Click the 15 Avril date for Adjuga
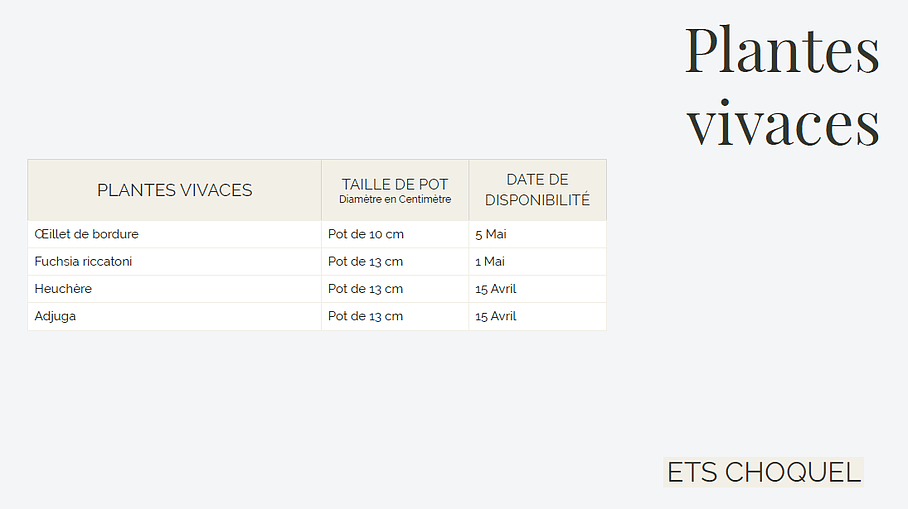This screenshot has height=509, width=908. [x=496, y=316]
